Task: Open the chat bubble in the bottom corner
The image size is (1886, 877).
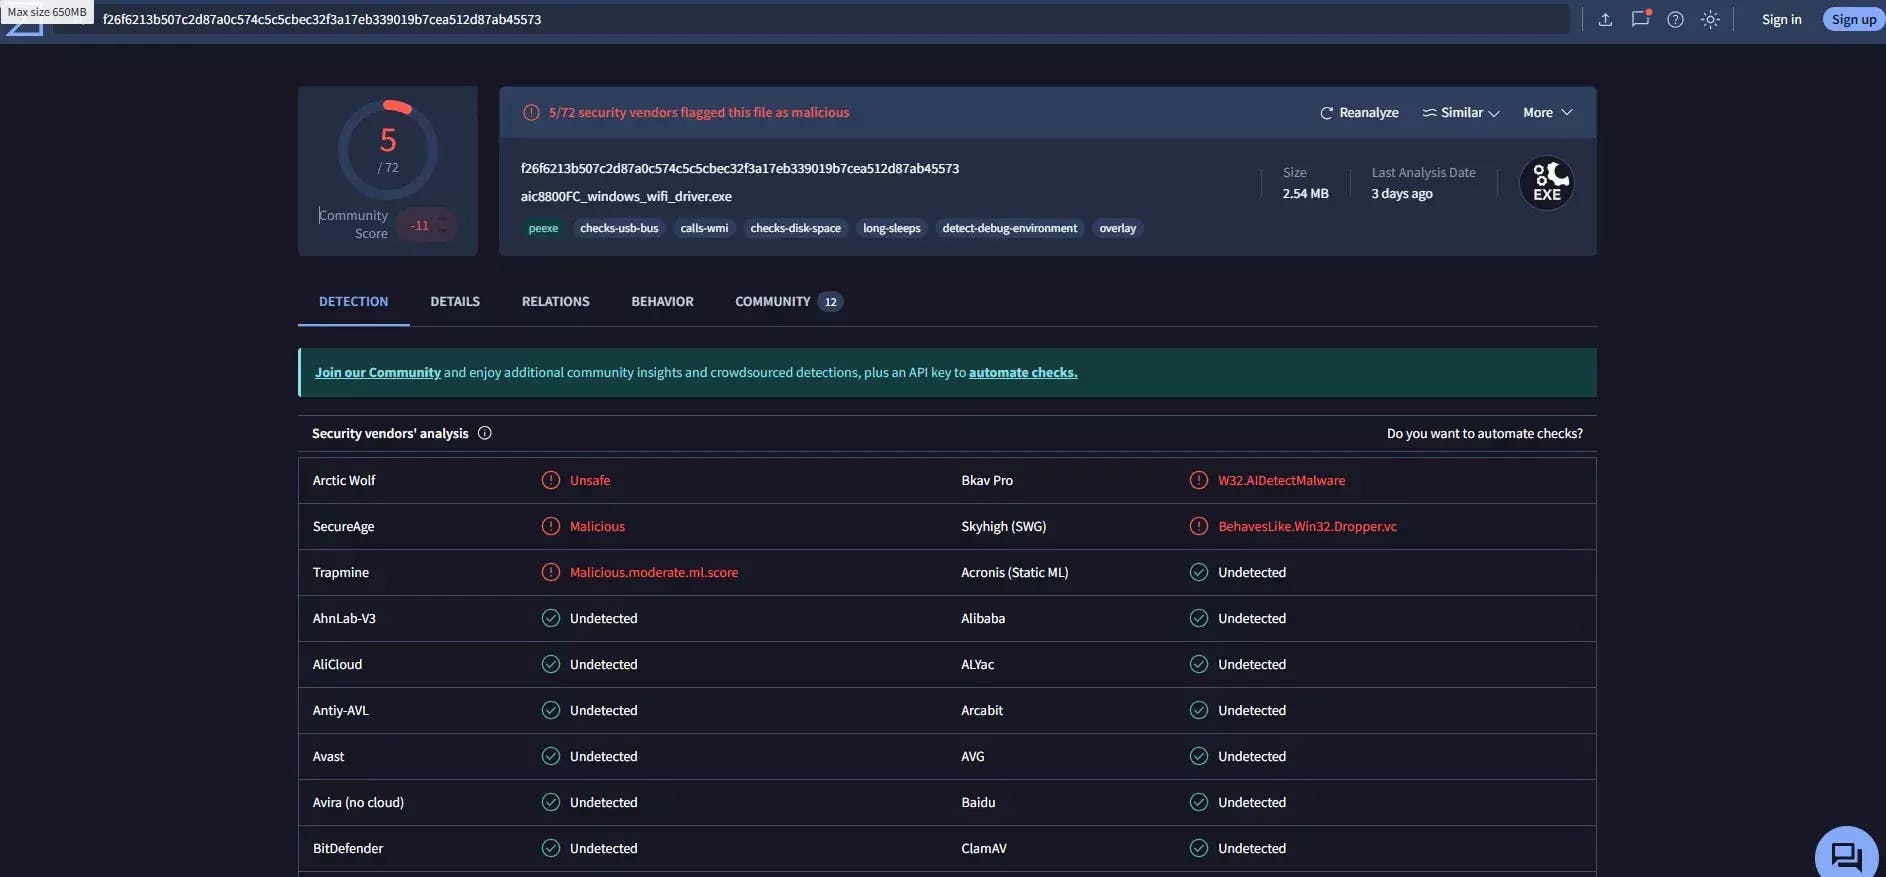Action: coord(1846,855)
